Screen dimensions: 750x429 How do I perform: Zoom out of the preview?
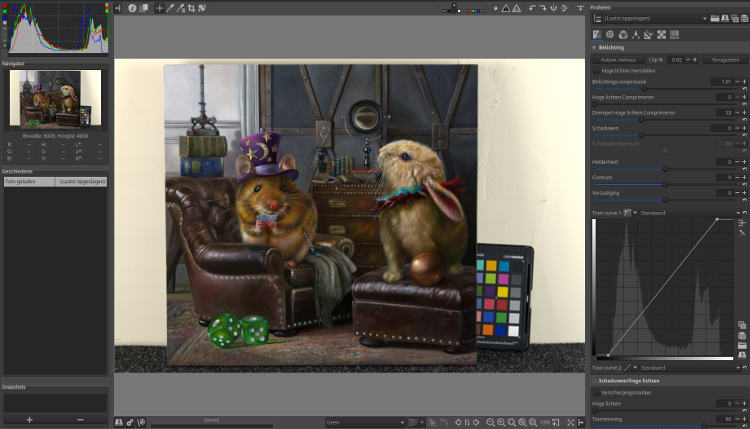[x=490, y=422]
